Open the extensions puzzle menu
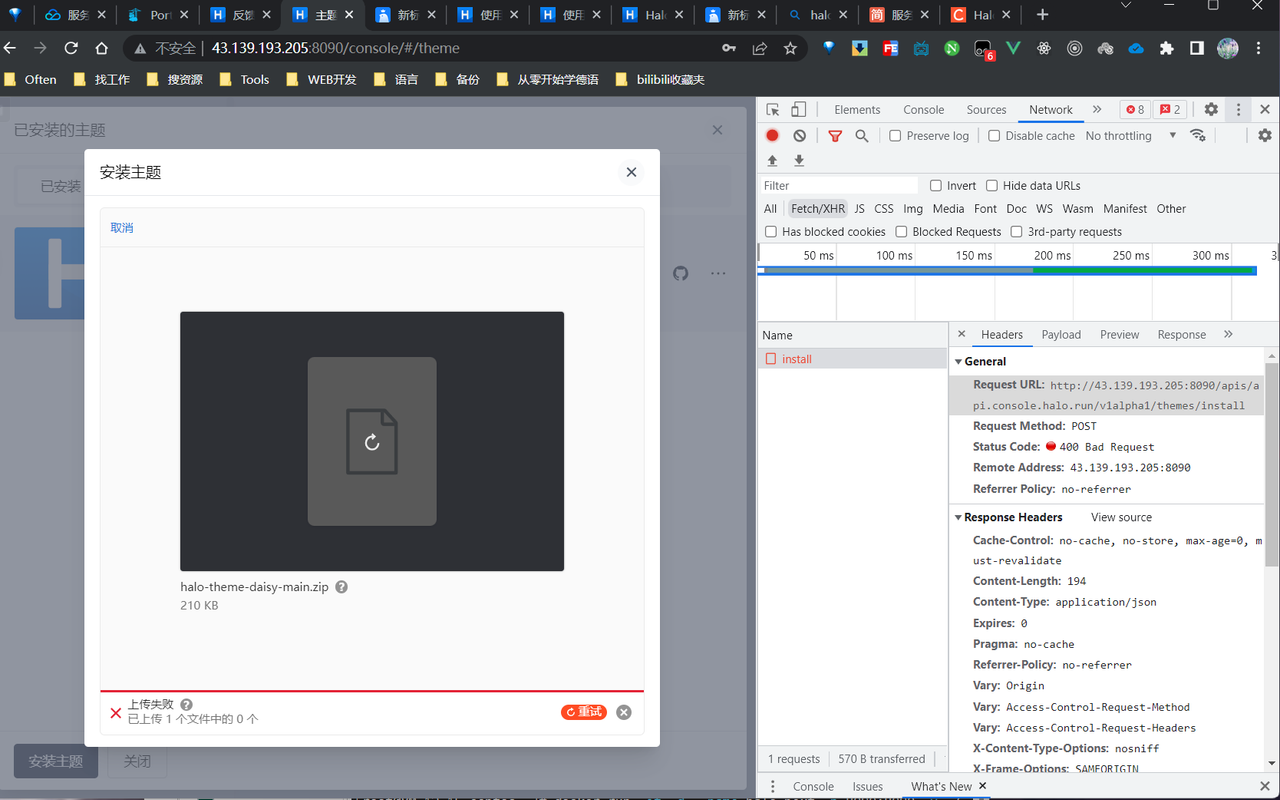1280x800 pixels. click(x=1166, y=48)
